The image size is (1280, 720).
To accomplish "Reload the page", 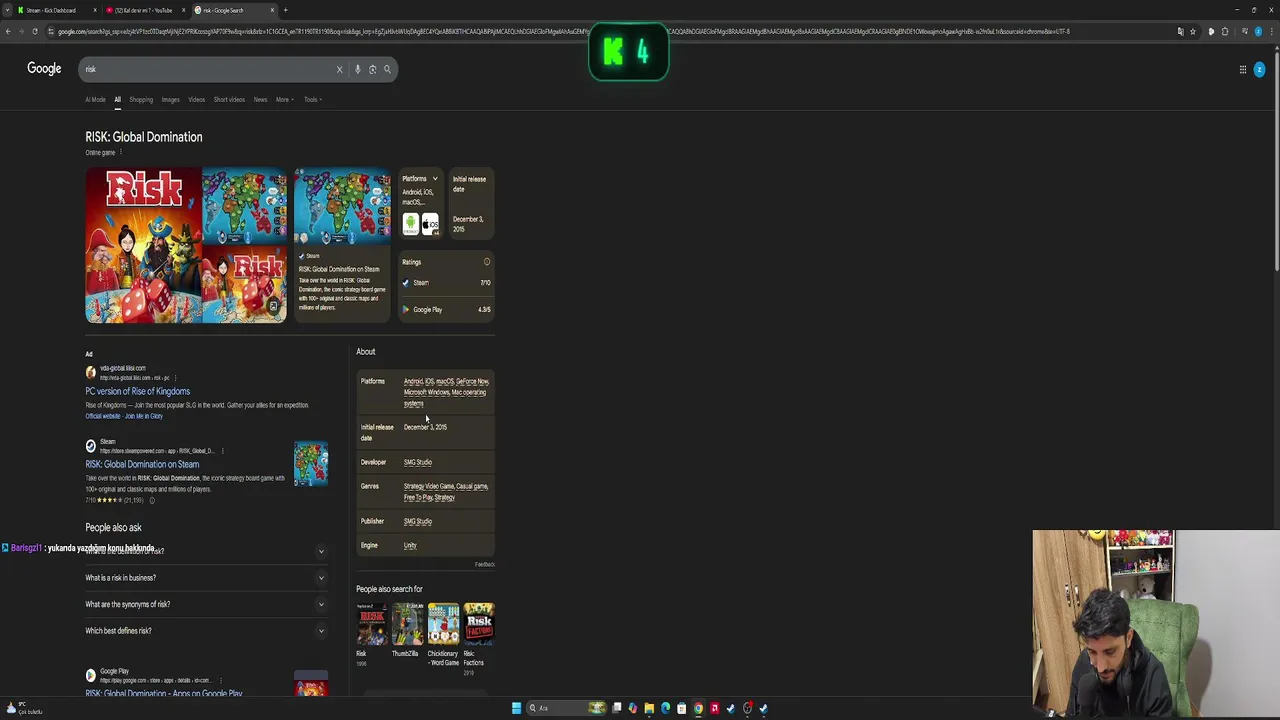I will (x=34, y=31).
